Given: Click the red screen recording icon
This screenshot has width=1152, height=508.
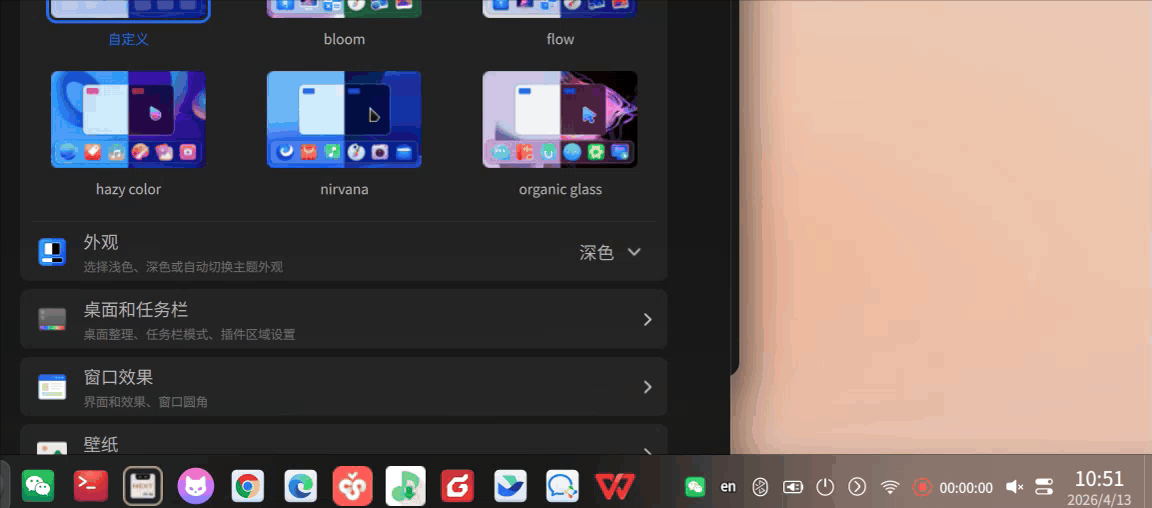Looking at the screenshot, I should pos(921,487).
